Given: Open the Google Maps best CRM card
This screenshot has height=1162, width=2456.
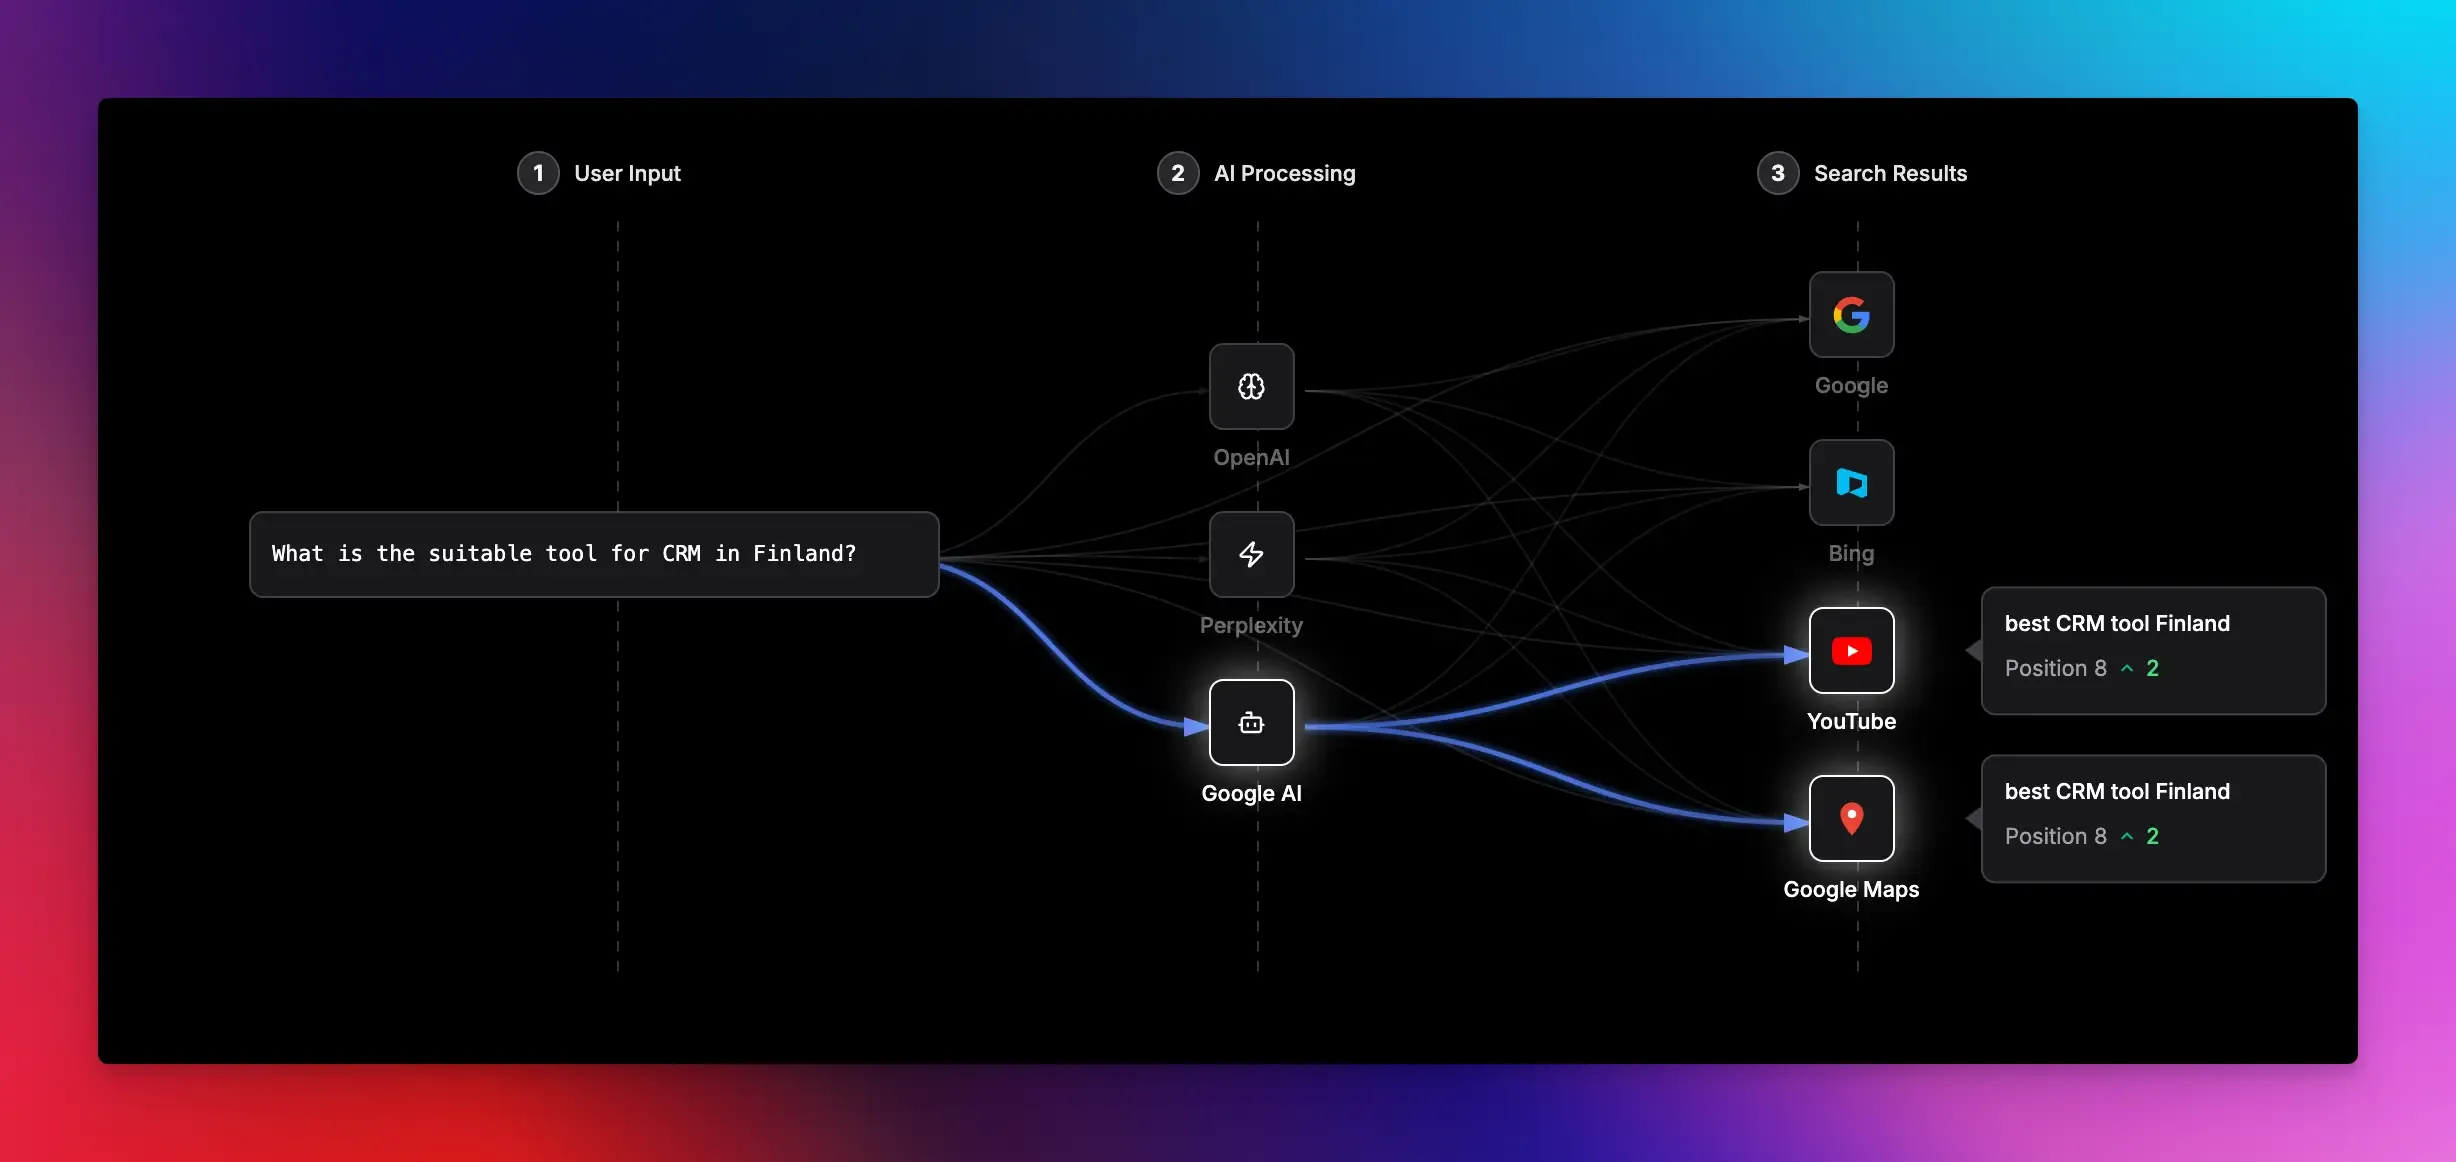Looking at the screenshot, I should [x=2153, y=818].
